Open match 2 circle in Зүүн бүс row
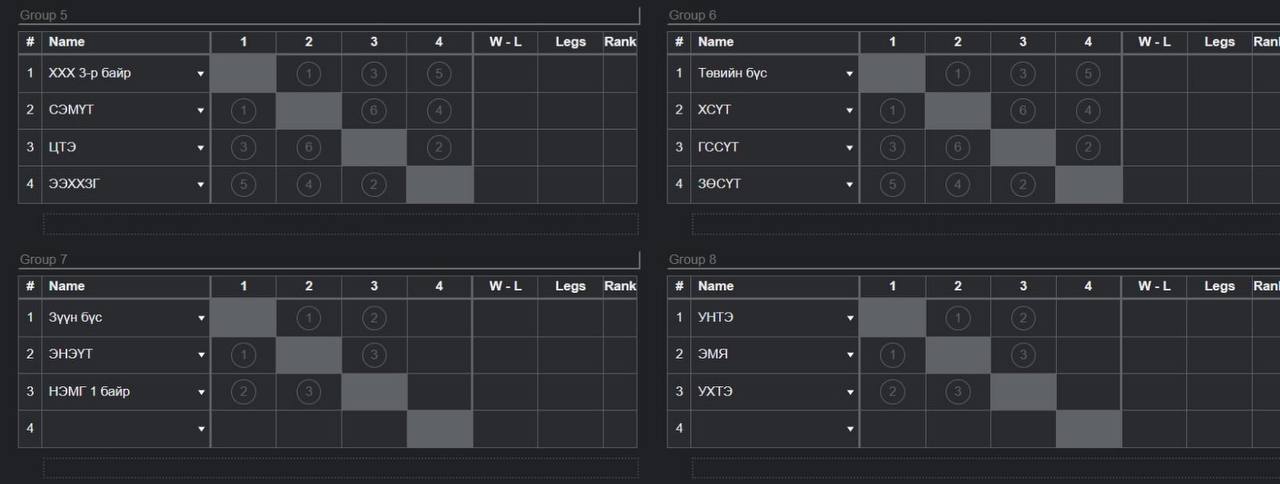The image size is (1280, 484). (374, 318)
